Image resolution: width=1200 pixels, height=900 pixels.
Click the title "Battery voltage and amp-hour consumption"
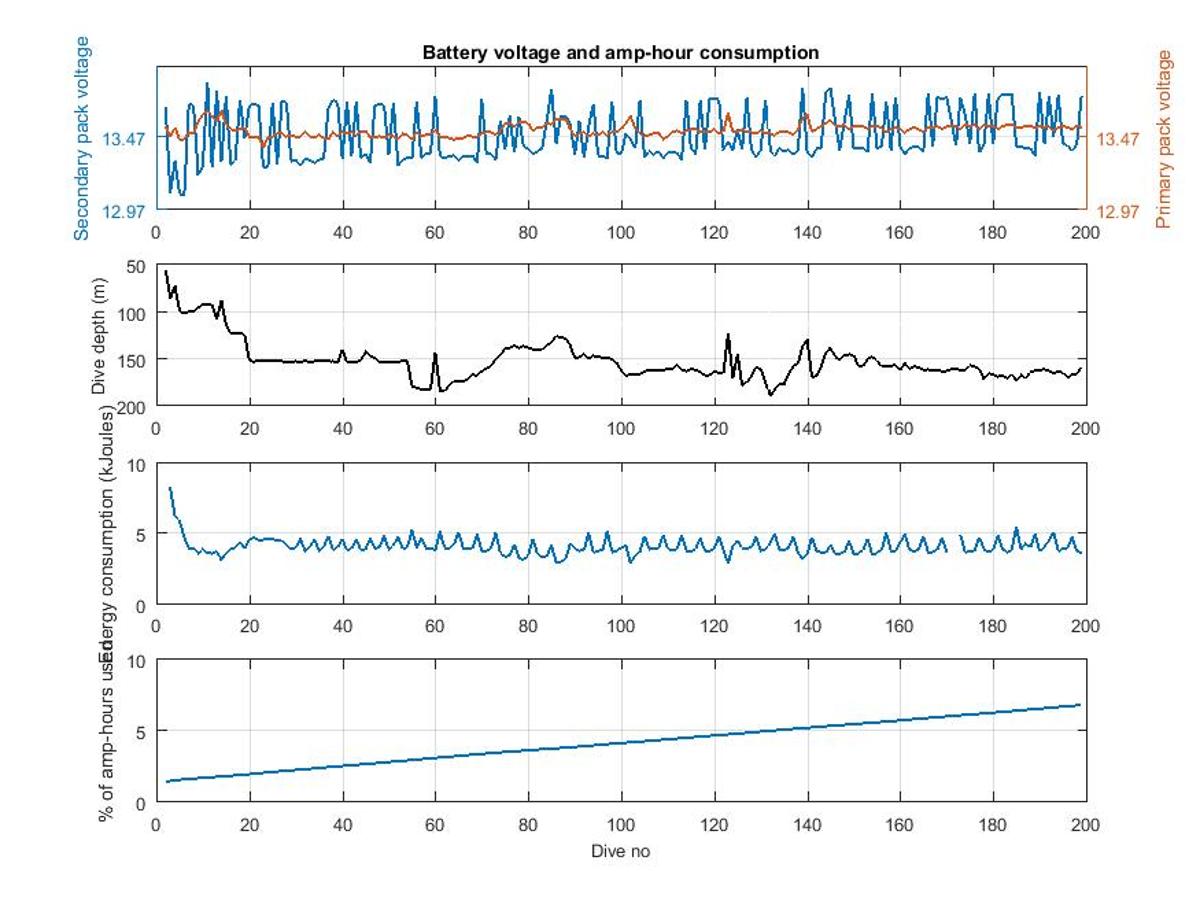[621, 53]
